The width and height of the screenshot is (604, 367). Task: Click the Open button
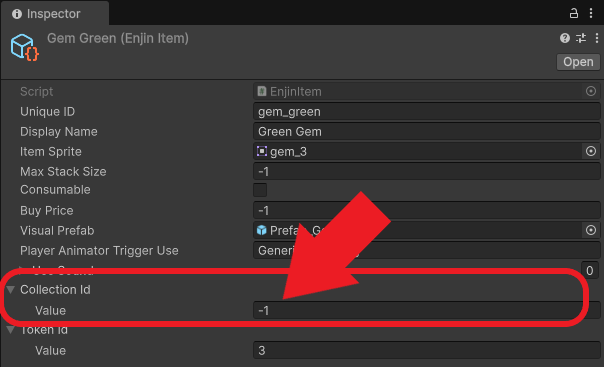[x=578, y=62]
